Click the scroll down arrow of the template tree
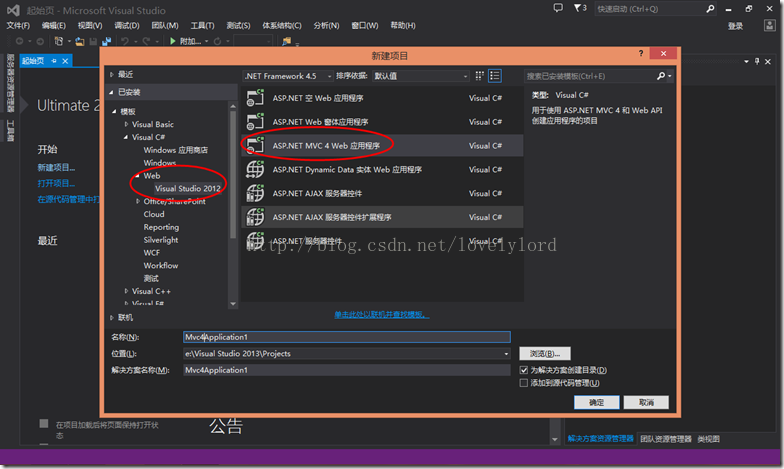The width and height of the screenshot is (784, 469). 232,304
